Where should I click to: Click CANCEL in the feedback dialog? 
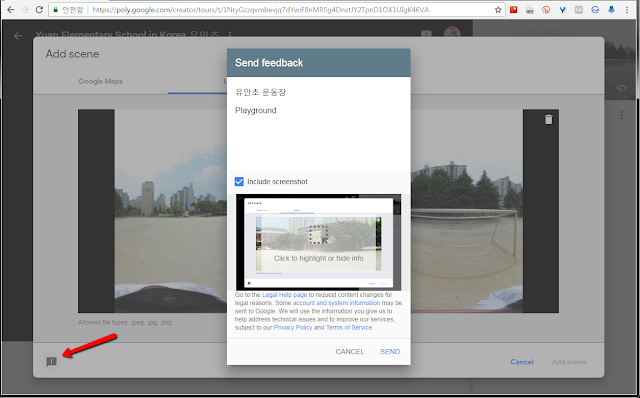click(350, 351)
